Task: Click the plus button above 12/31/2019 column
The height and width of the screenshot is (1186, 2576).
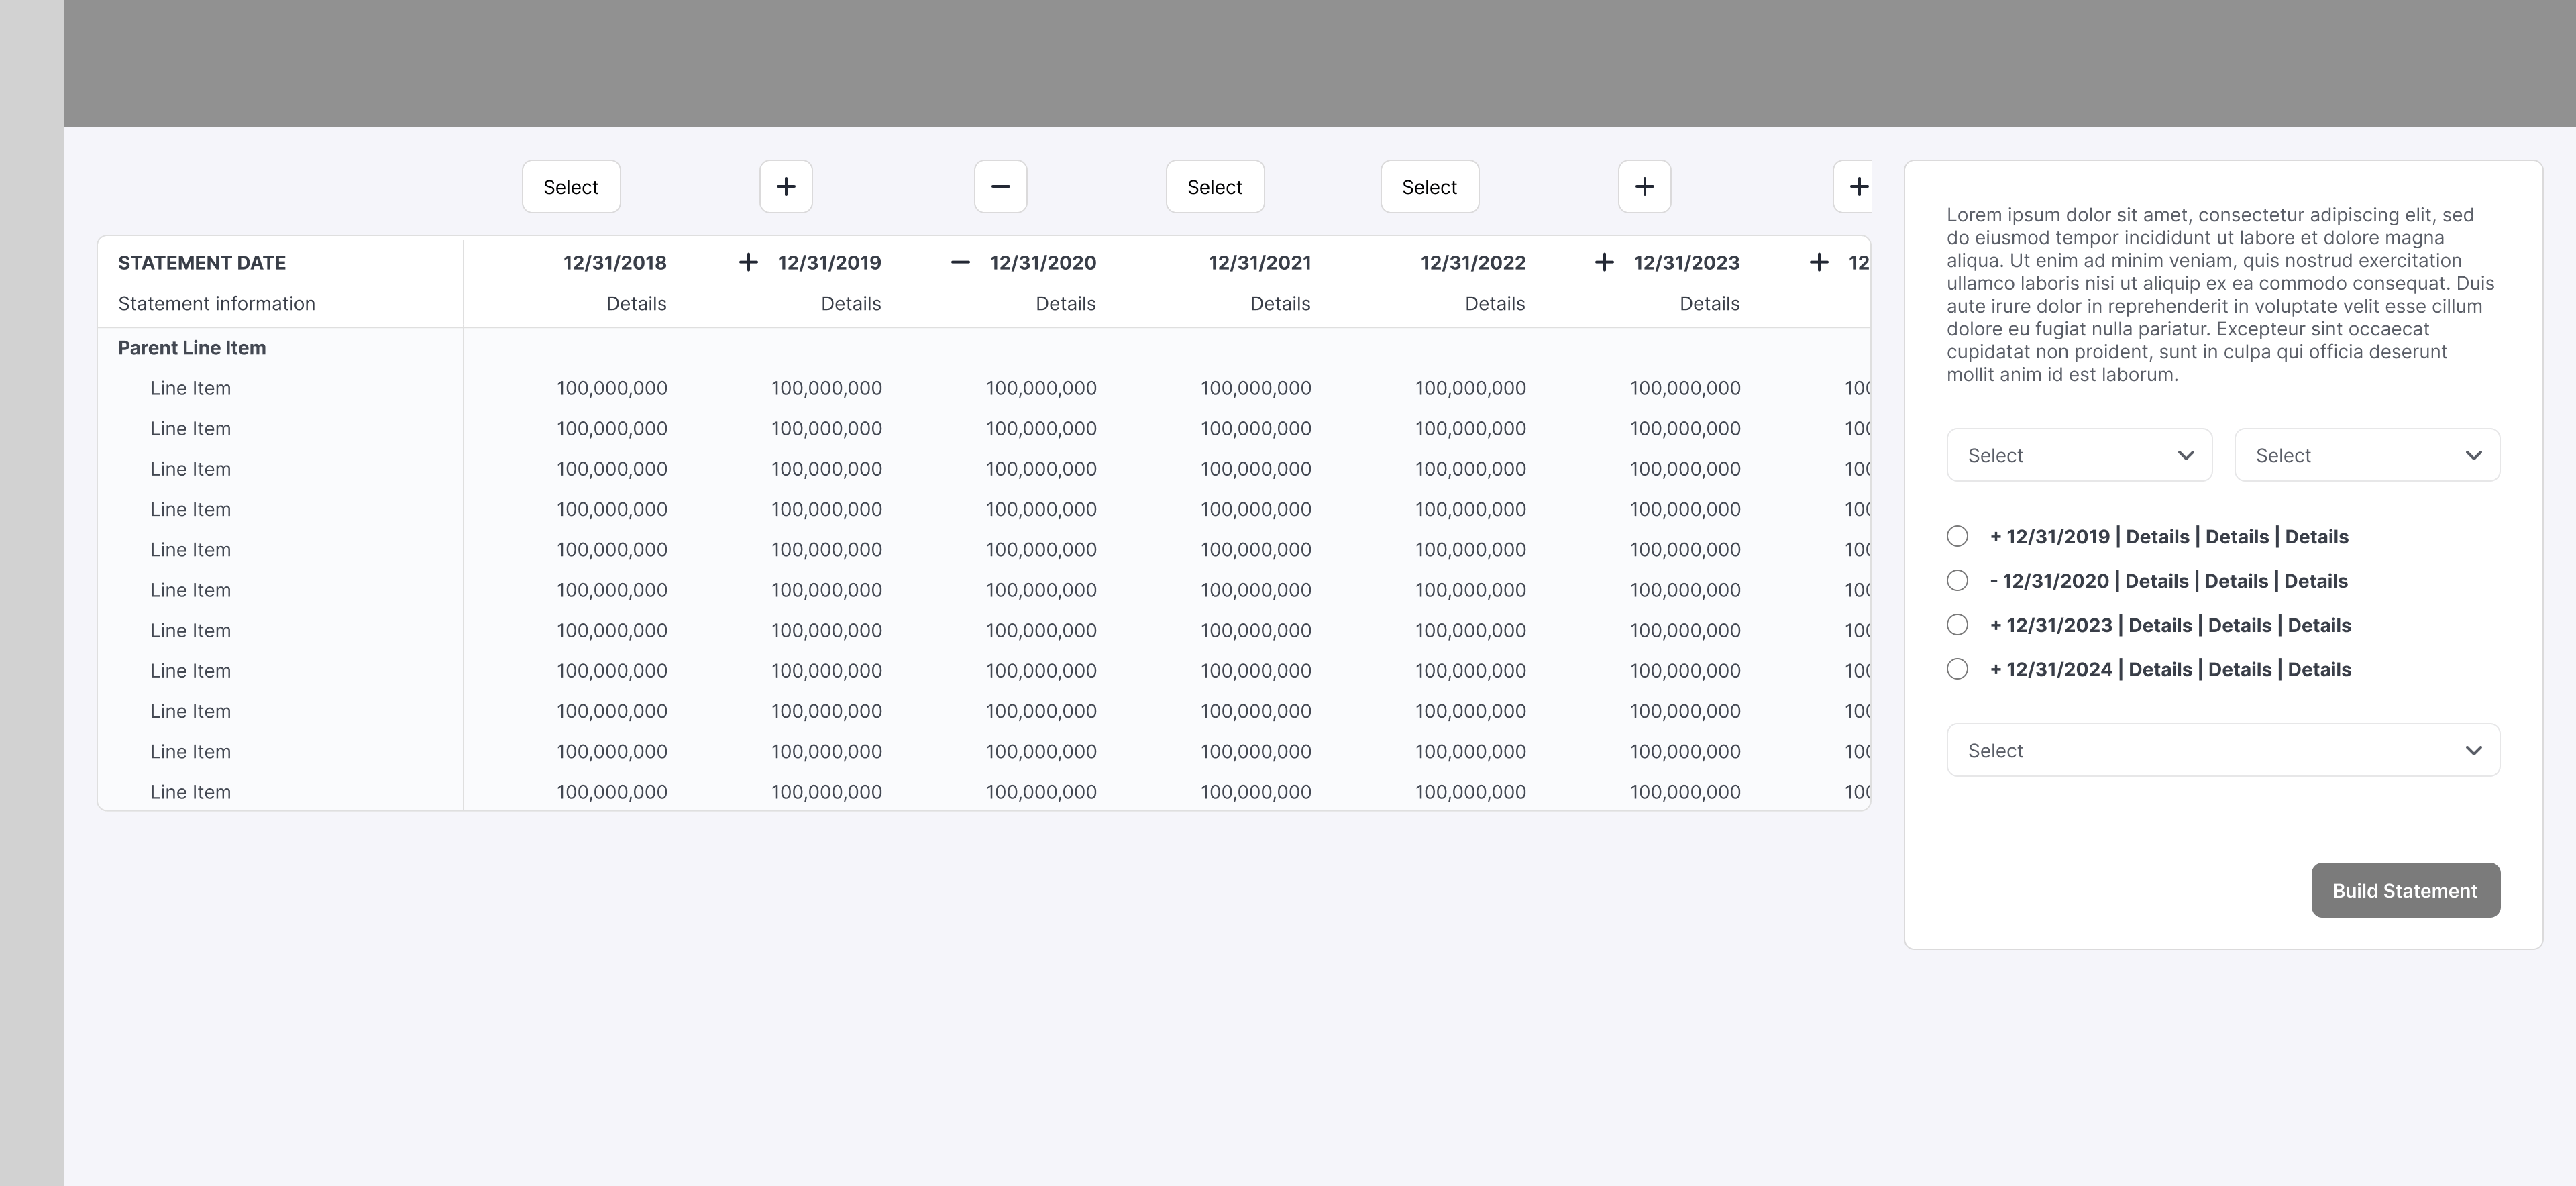Action: pyautogui.click(x=785, y=187)
